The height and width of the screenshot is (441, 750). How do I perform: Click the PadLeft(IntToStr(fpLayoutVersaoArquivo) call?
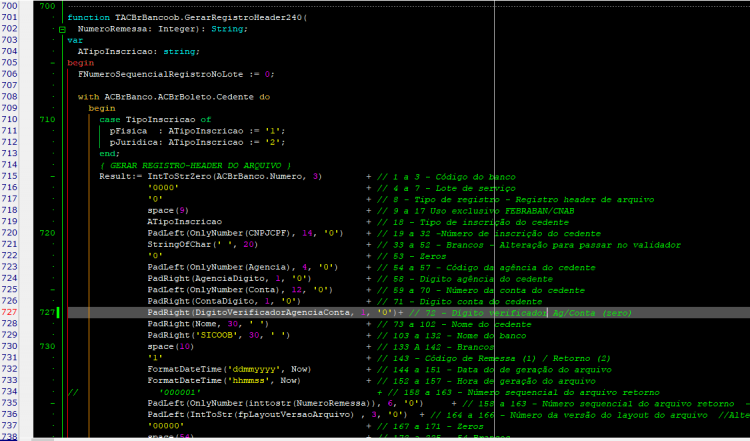(251, 415)
